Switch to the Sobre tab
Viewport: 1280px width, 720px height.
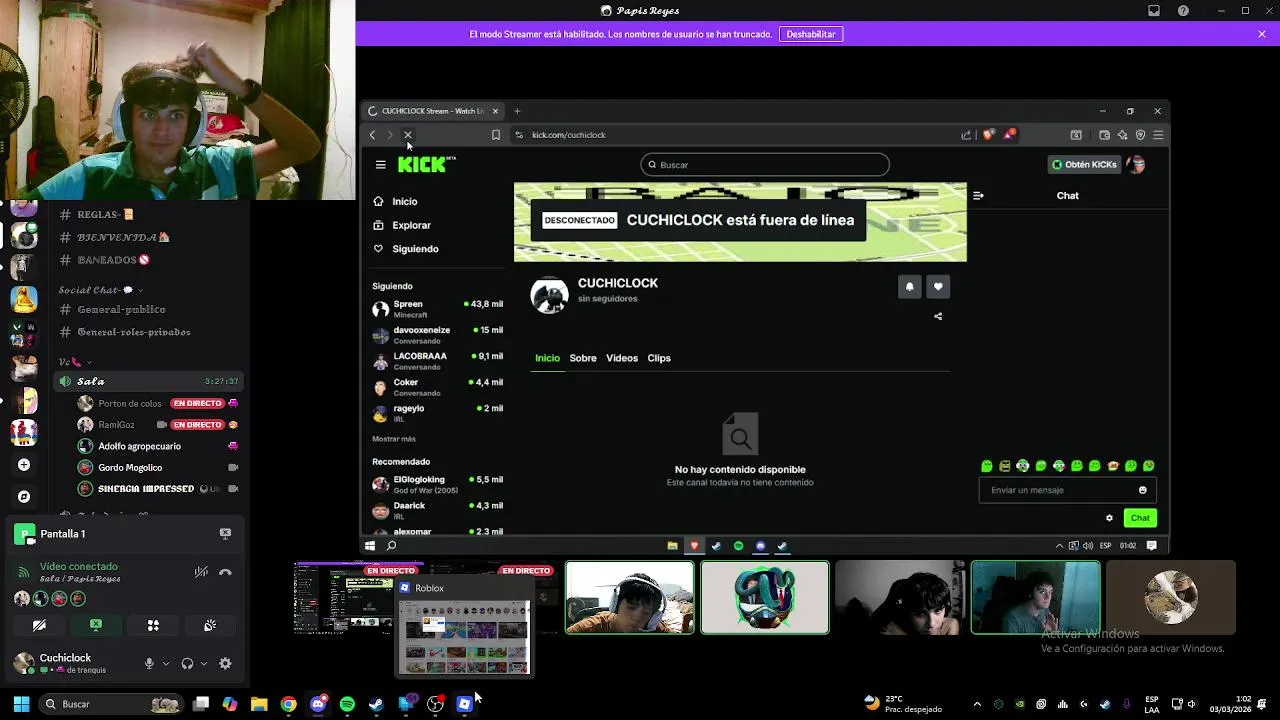pos(583,358)
